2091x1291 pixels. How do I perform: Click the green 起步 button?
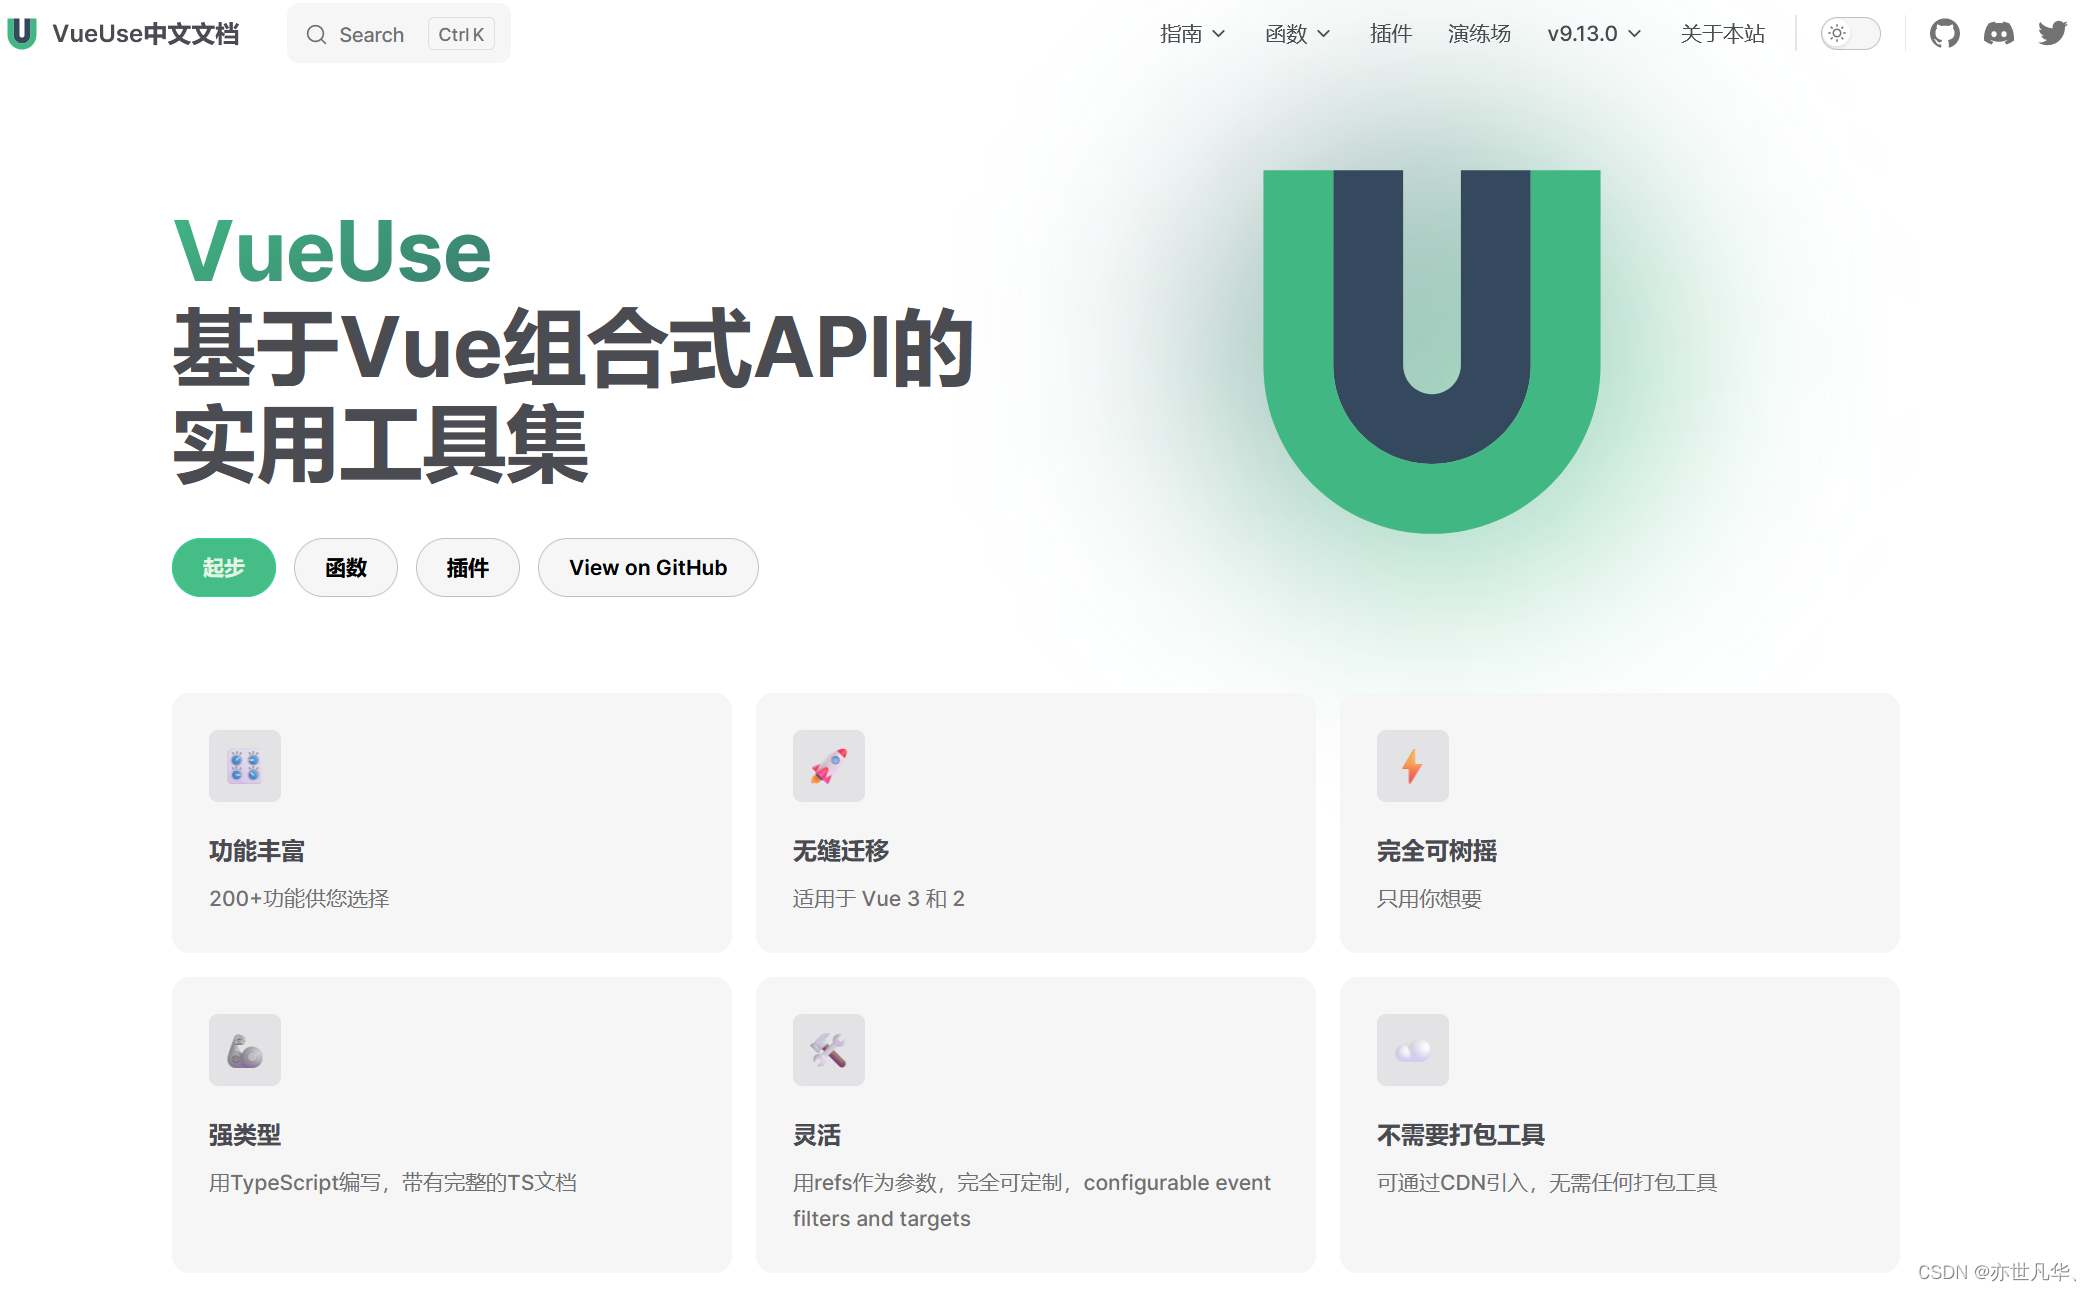point(223,568)
